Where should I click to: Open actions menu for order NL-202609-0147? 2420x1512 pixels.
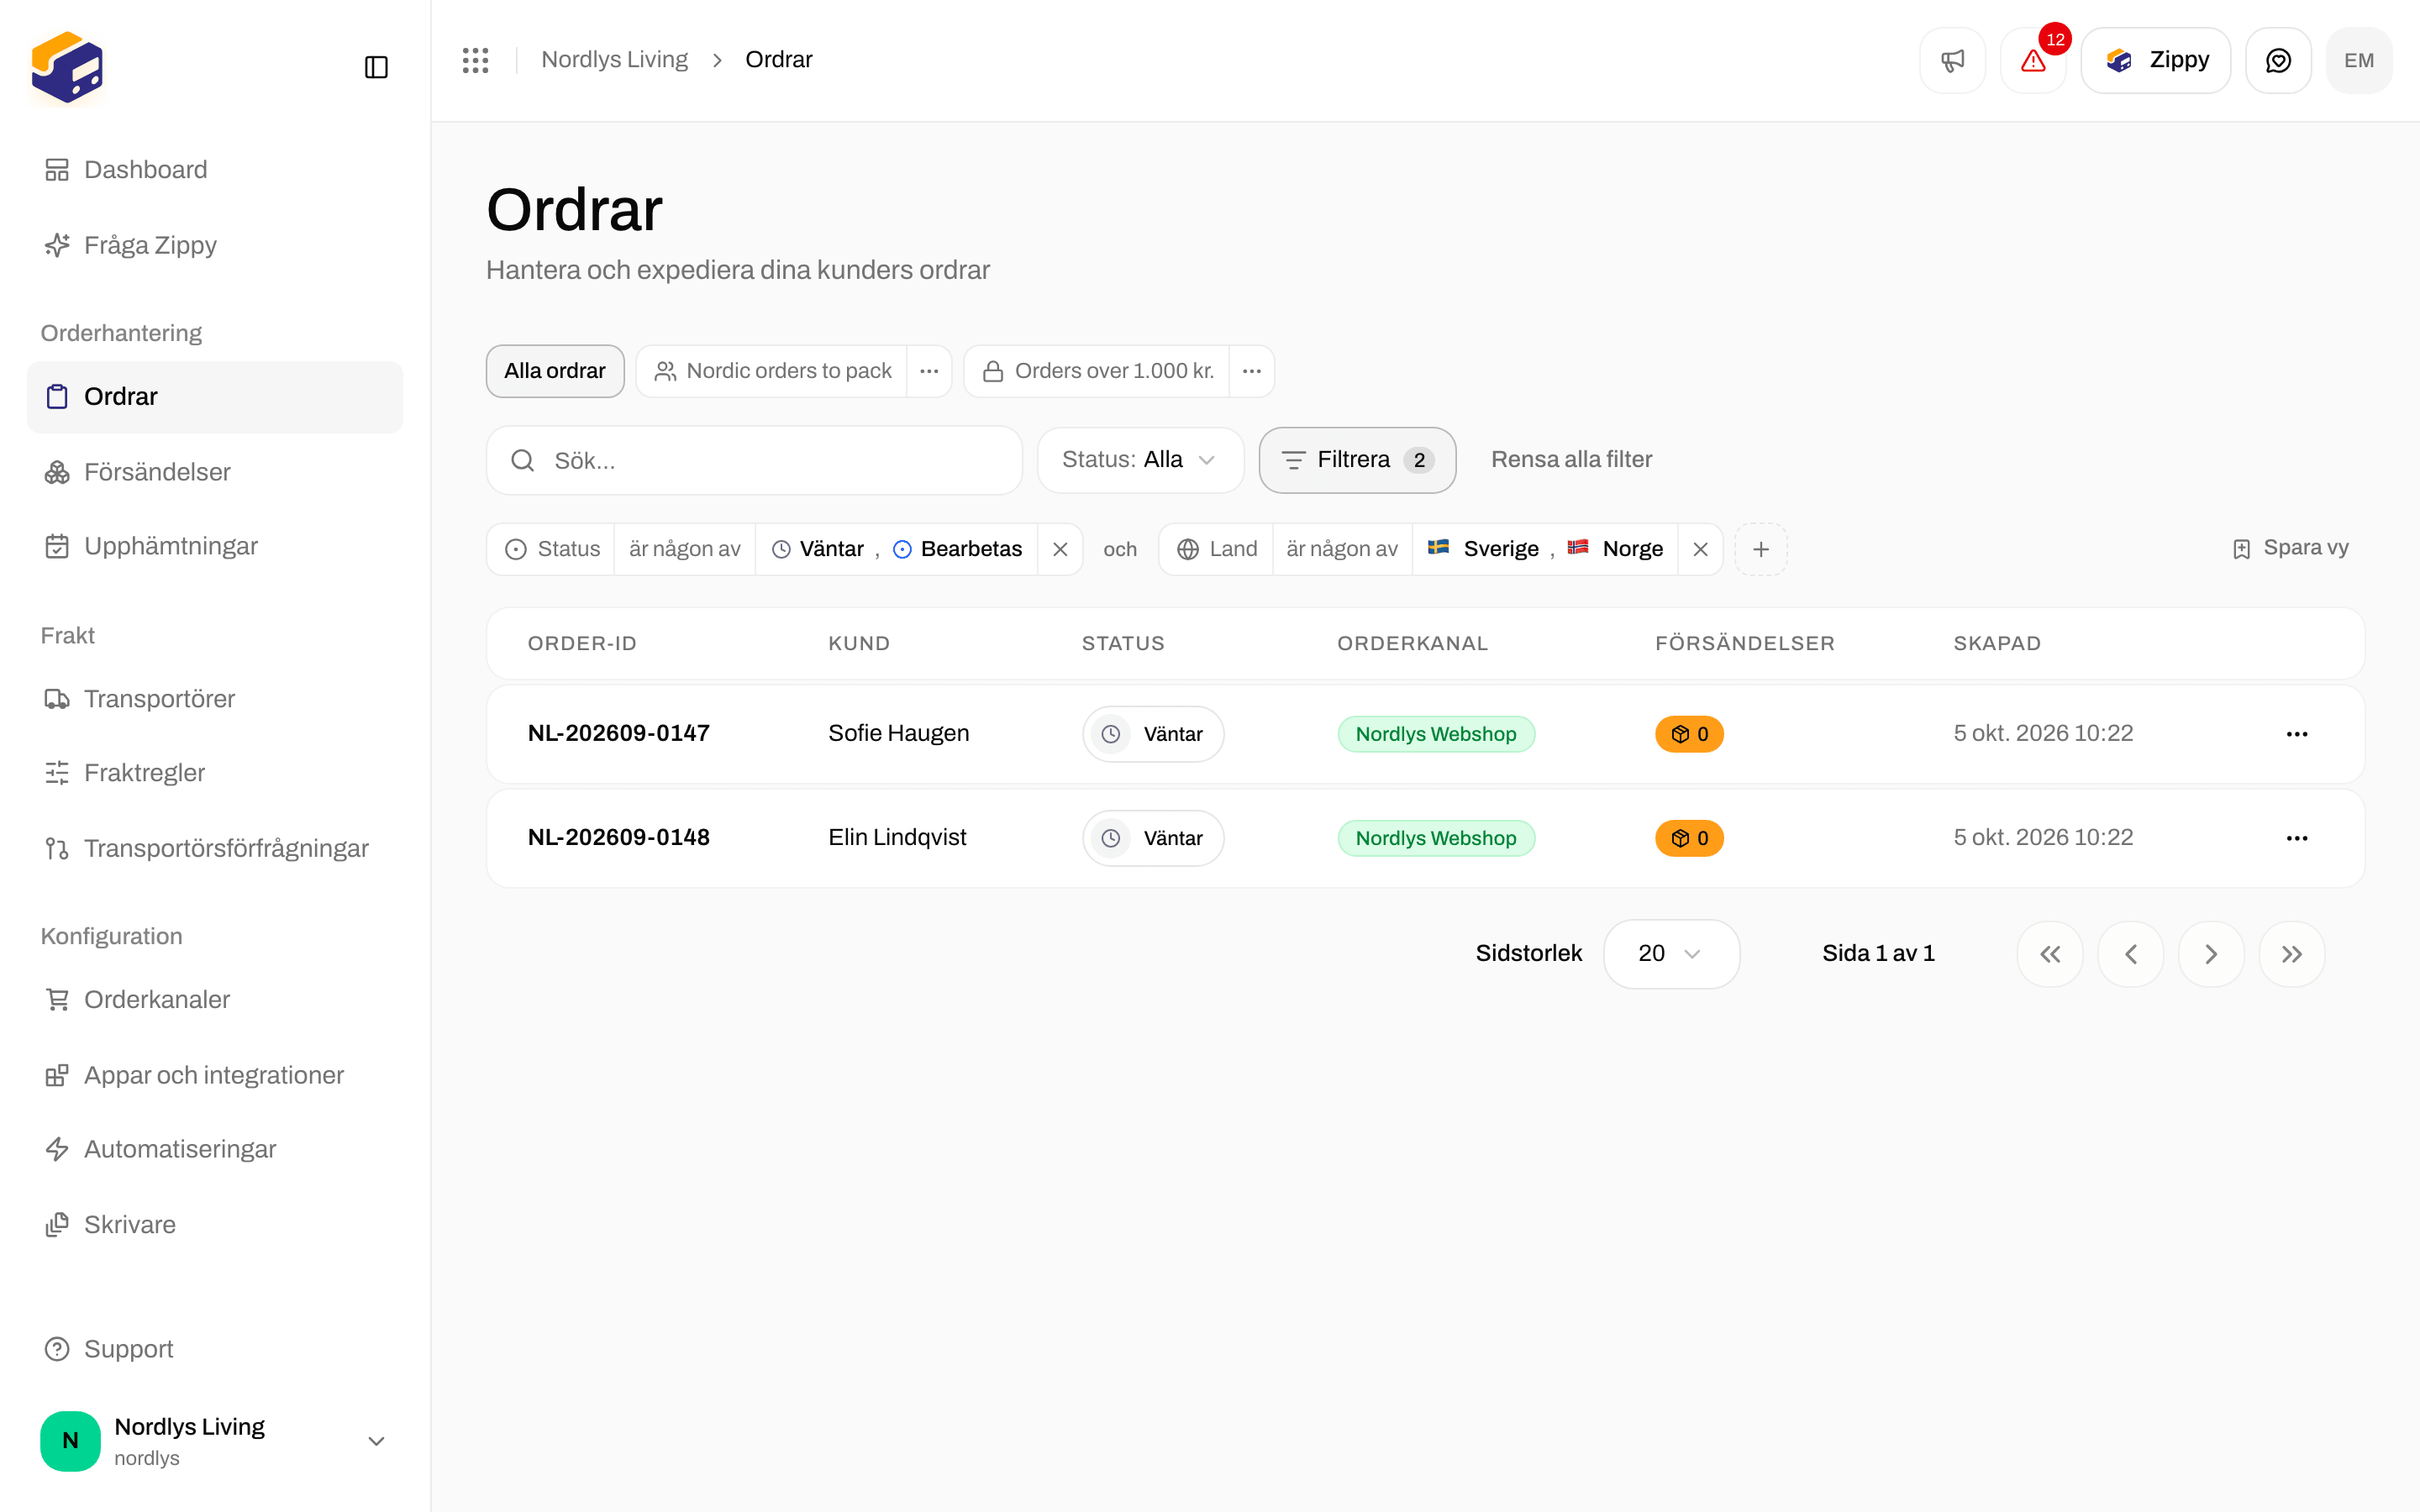pyautogui.click(x=2297, y=734)
